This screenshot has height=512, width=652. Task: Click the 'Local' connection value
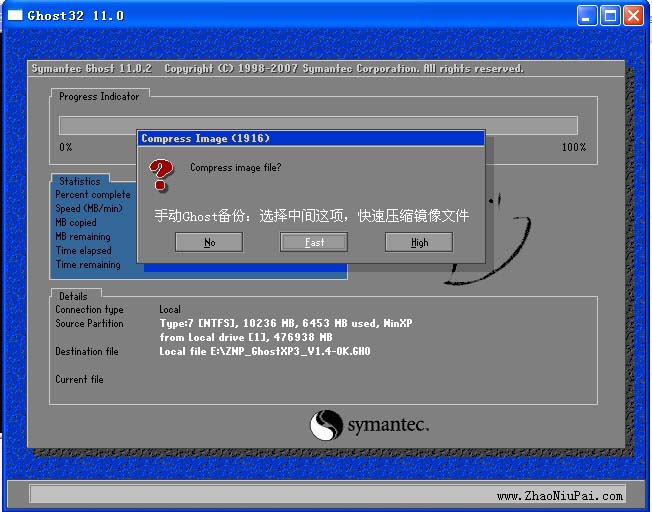coord(170,309)
